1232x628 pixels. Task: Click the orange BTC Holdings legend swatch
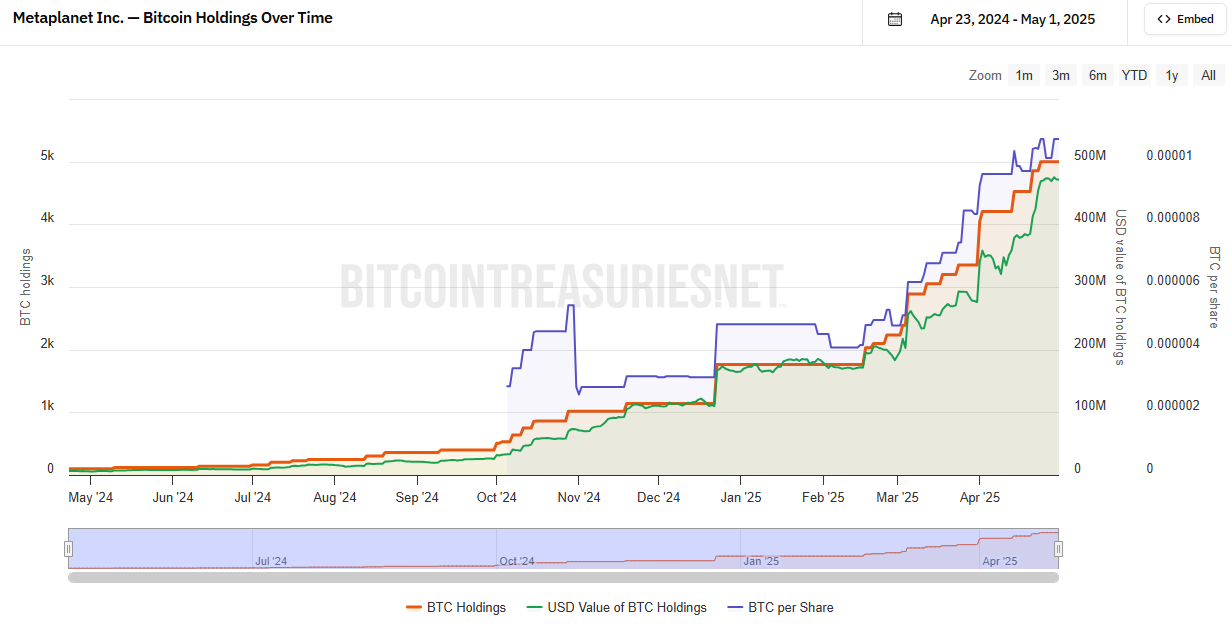[415, 607]
